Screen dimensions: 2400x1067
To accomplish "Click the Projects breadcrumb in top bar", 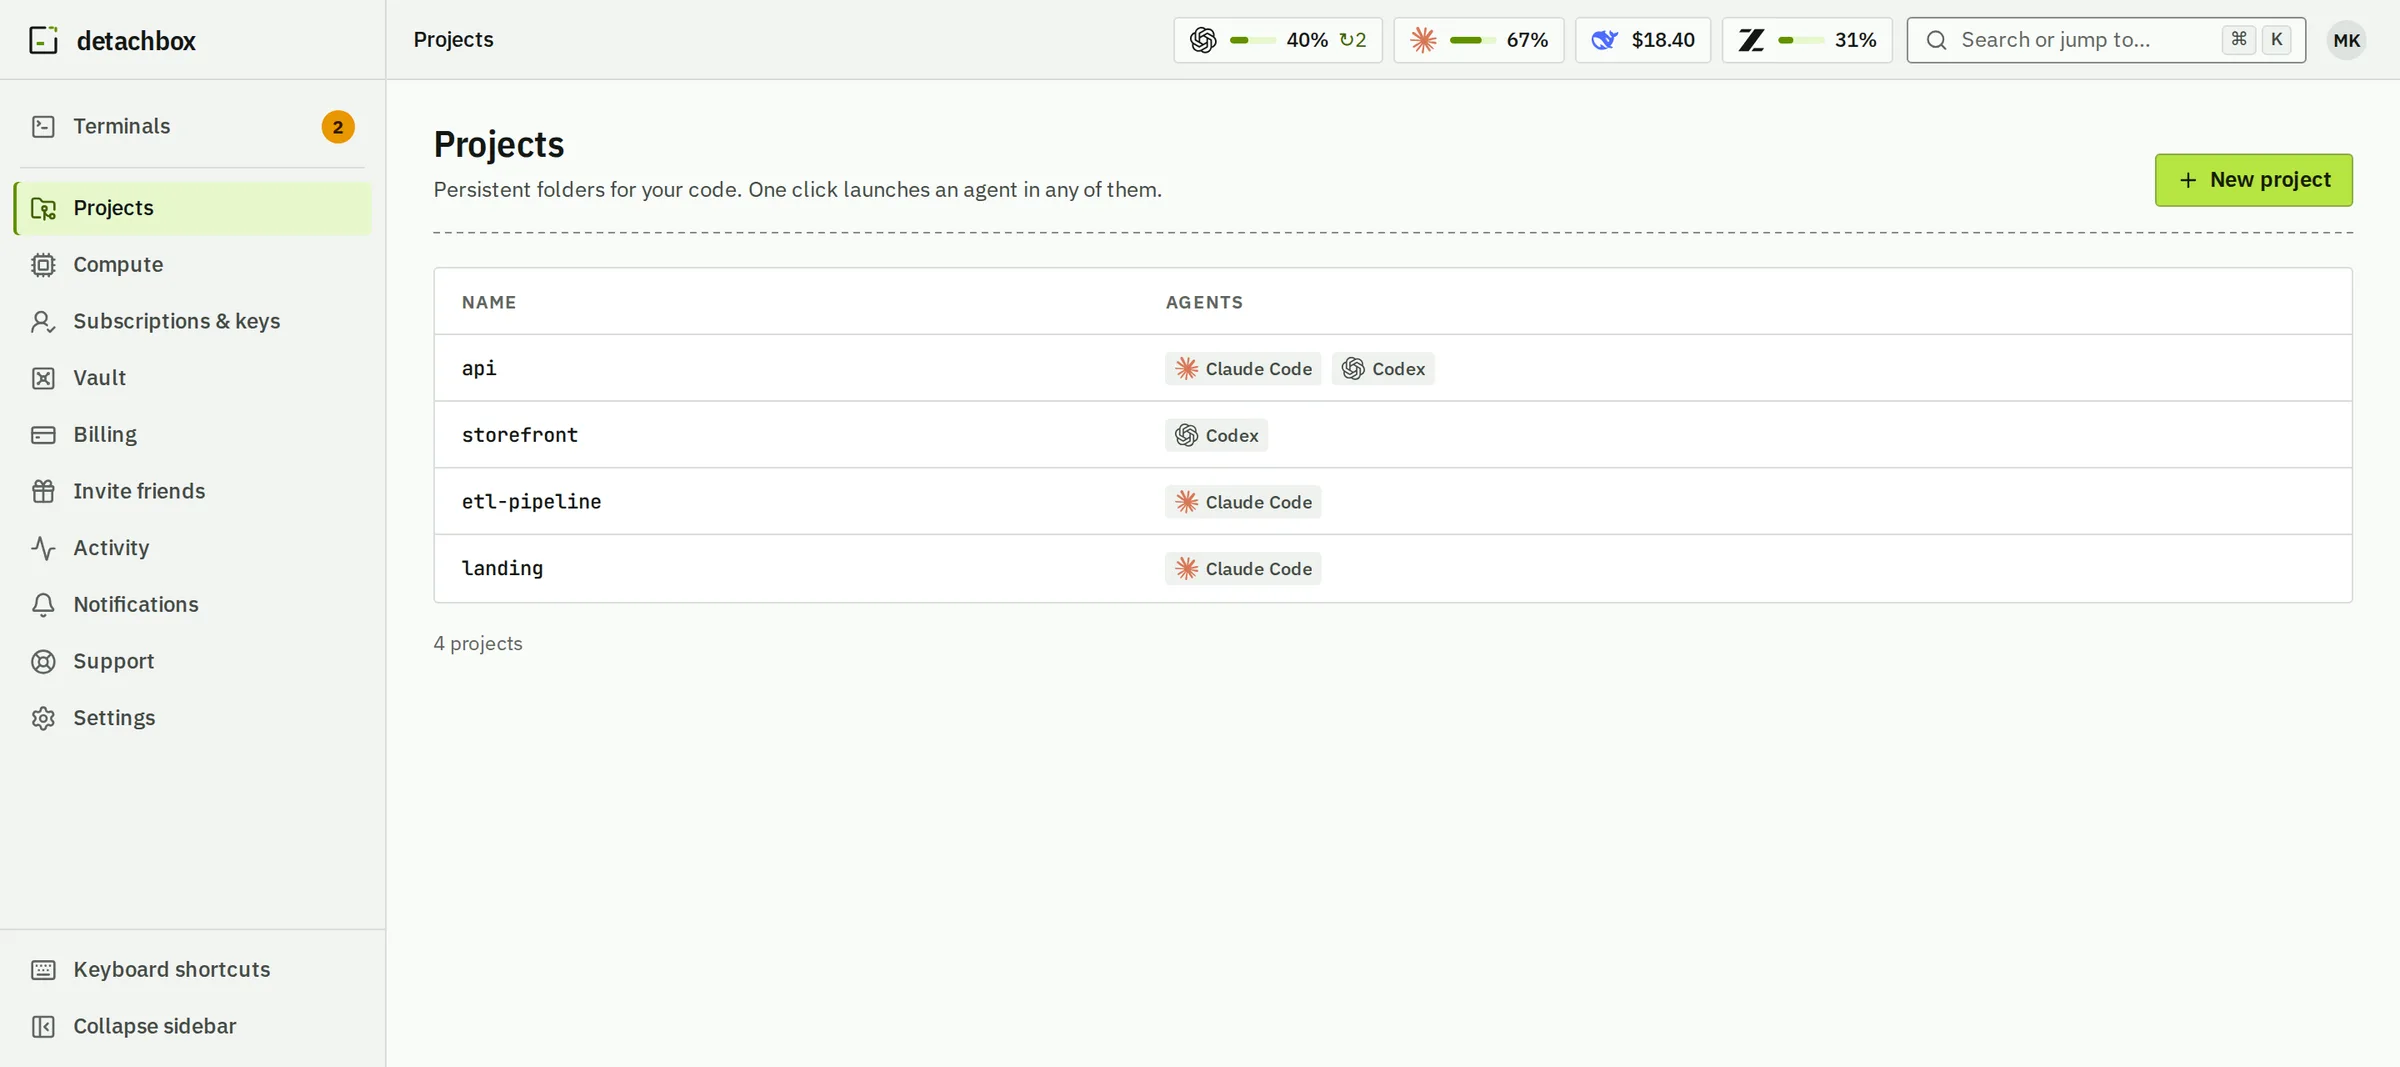I will [x=454, y=40].
